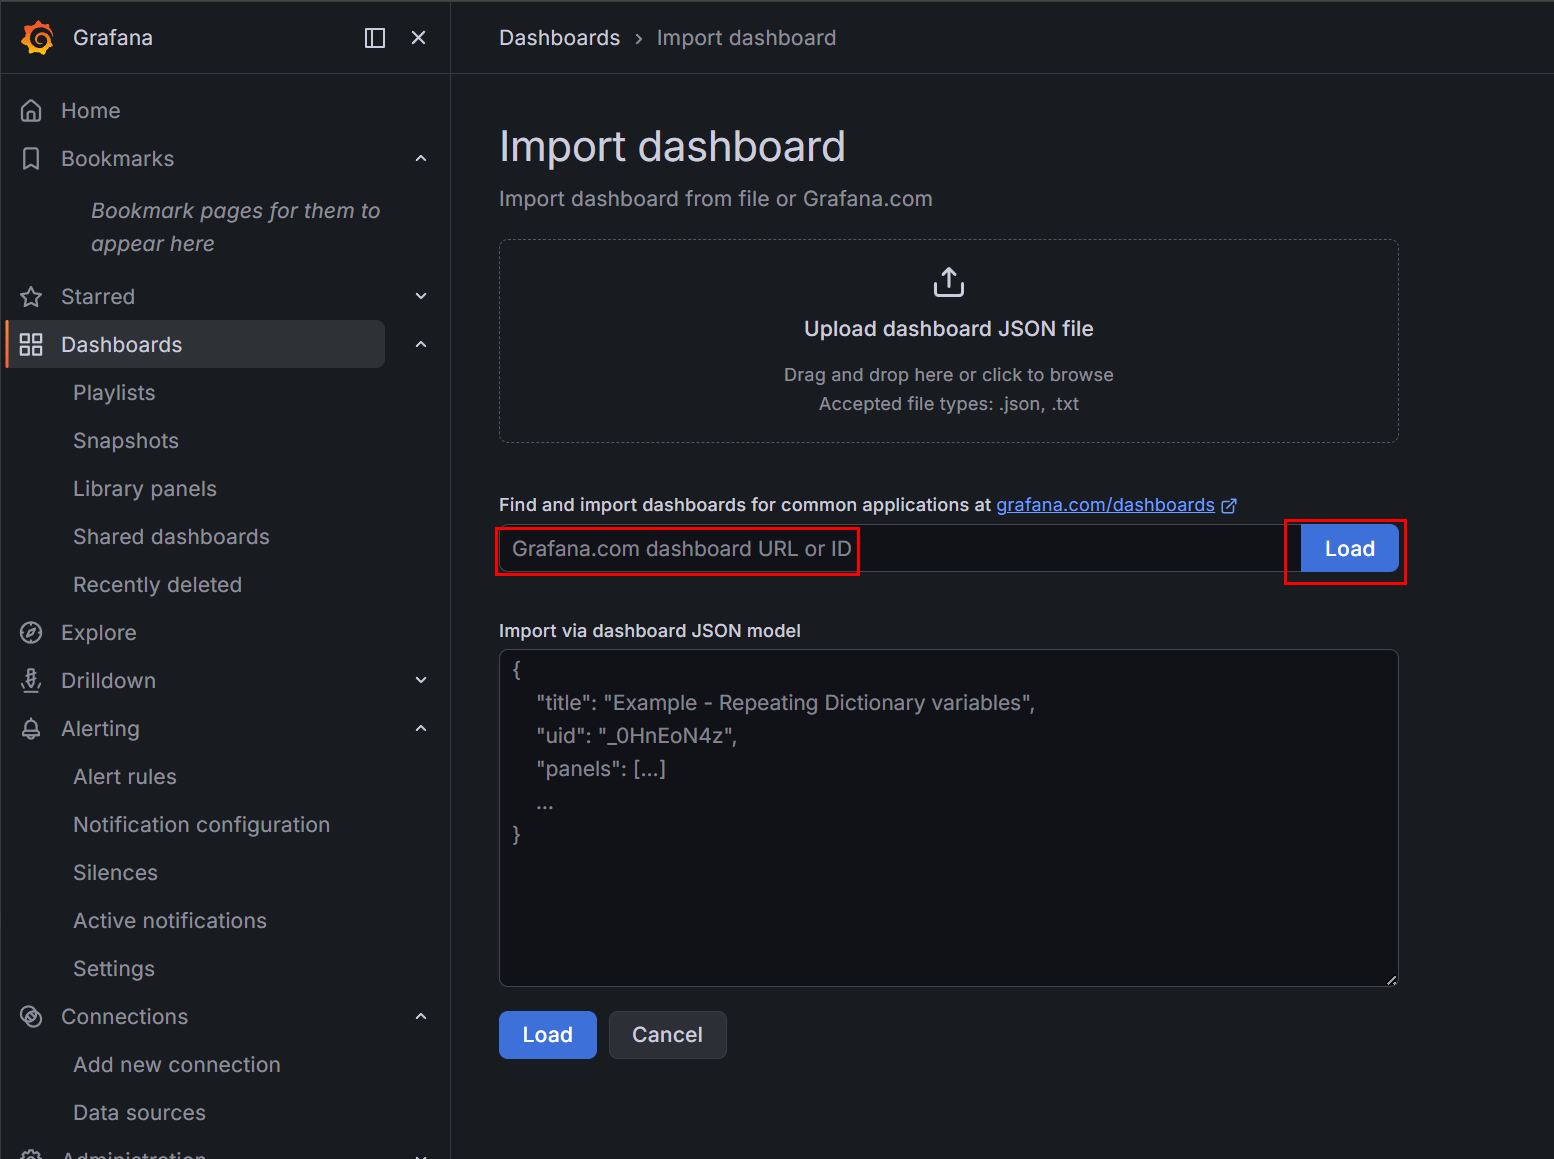Open the grafana.com/dashboards link

click(x=1106, y=506)
